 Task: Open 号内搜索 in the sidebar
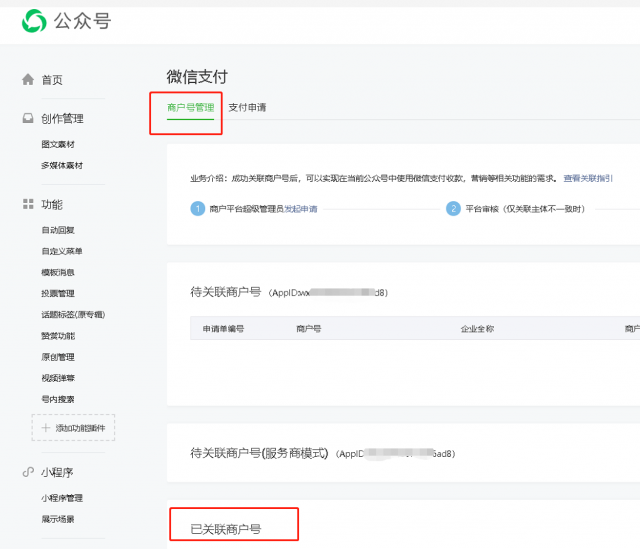pyautogui.click(x=58, y=399)
